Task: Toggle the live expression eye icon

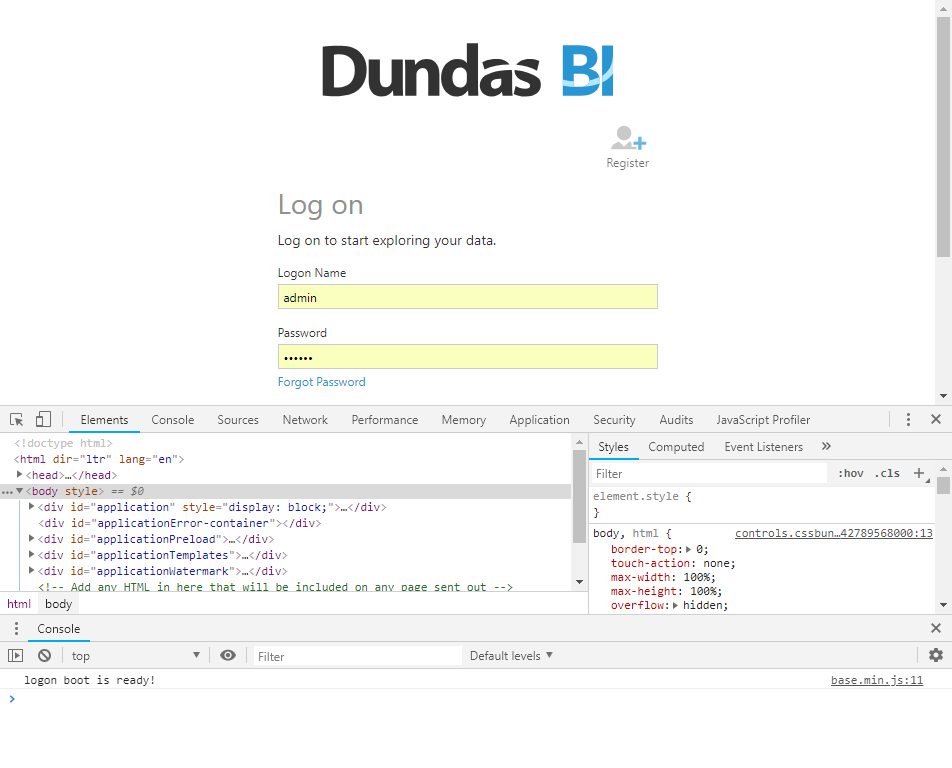Action: [x=228, y=656]
